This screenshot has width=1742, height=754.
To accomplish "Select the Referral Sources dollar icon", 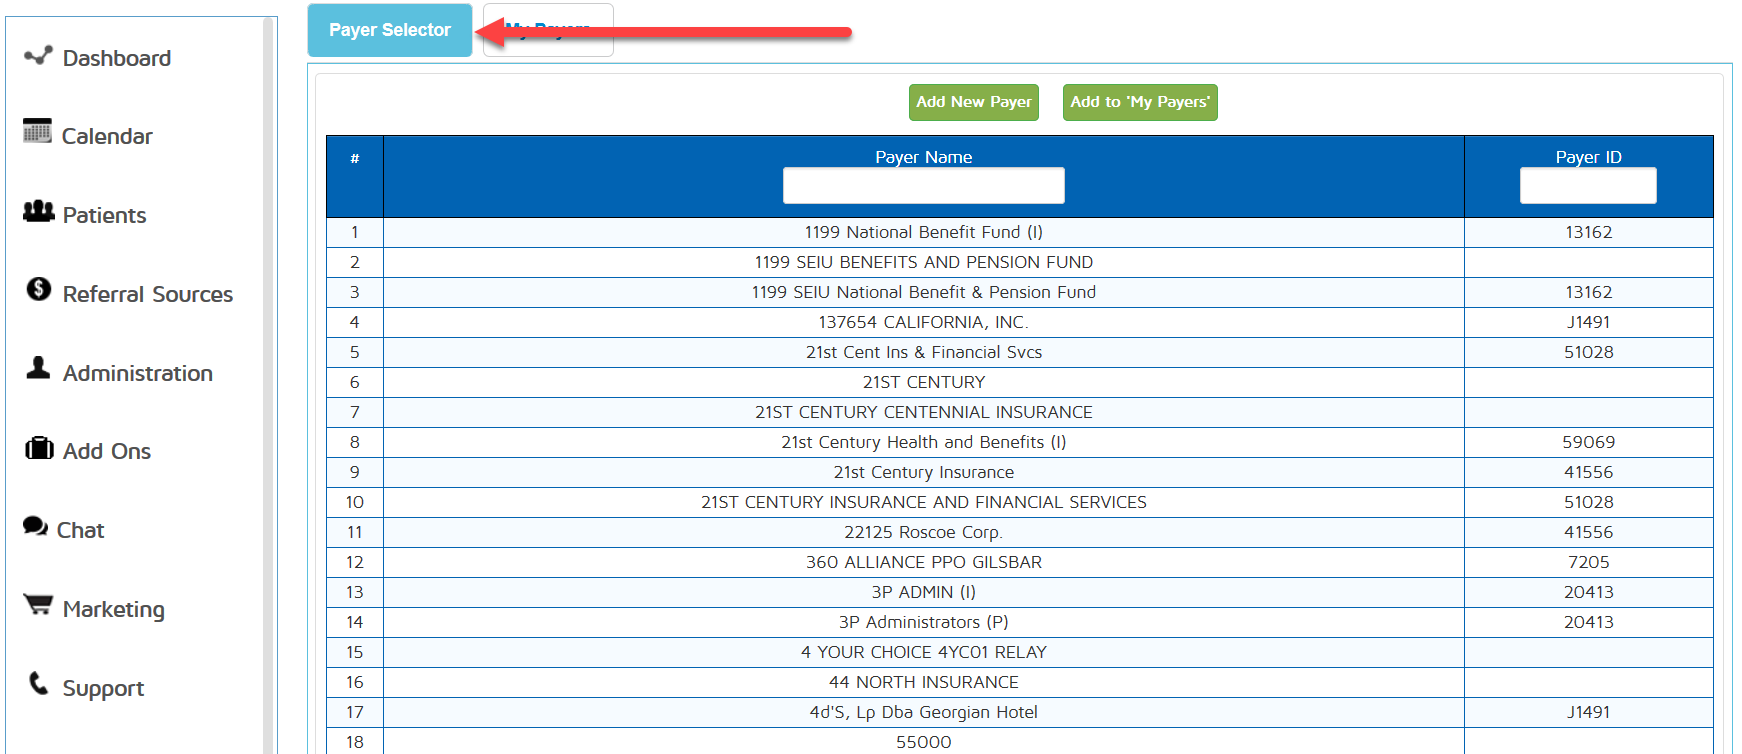I will coord(38,289).
